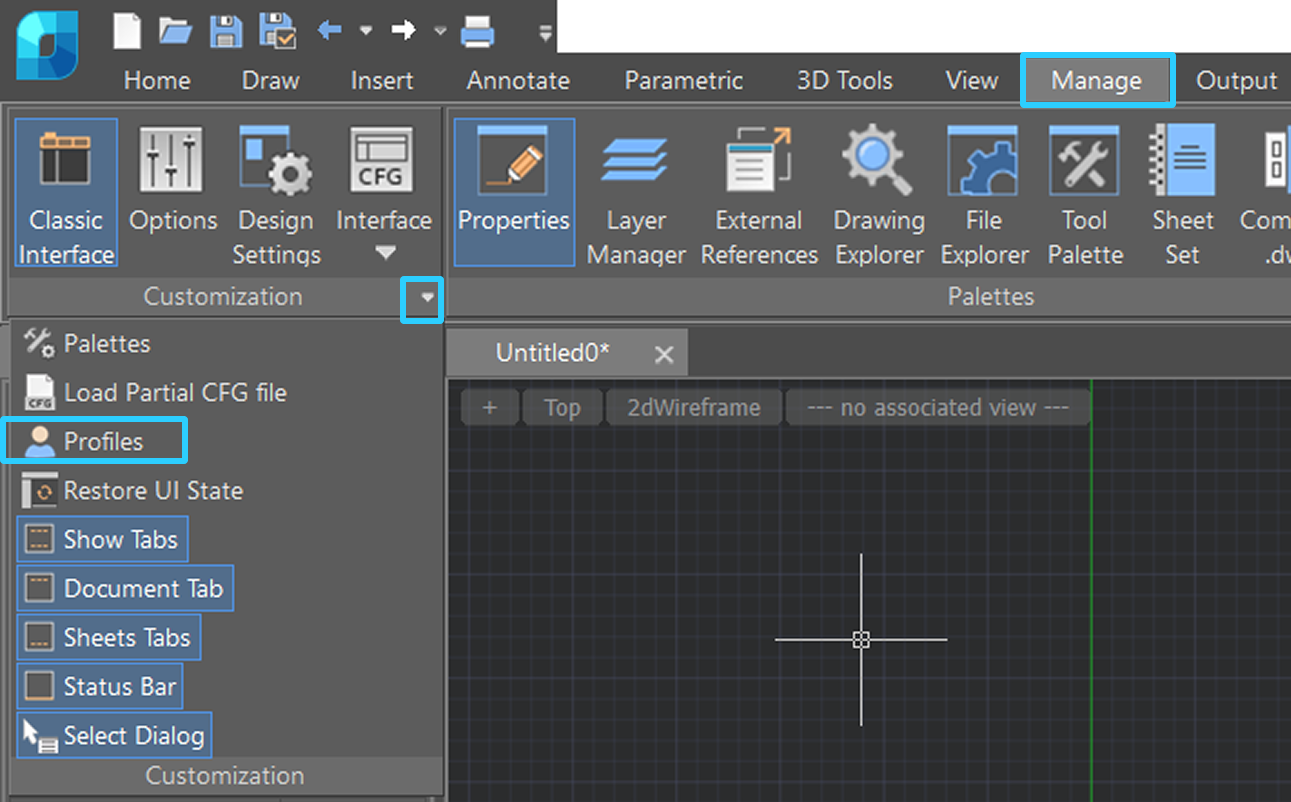Toggle the Sheets Tabs visibility
Viewport: 1291px width, 802px height.
[109, 637]
